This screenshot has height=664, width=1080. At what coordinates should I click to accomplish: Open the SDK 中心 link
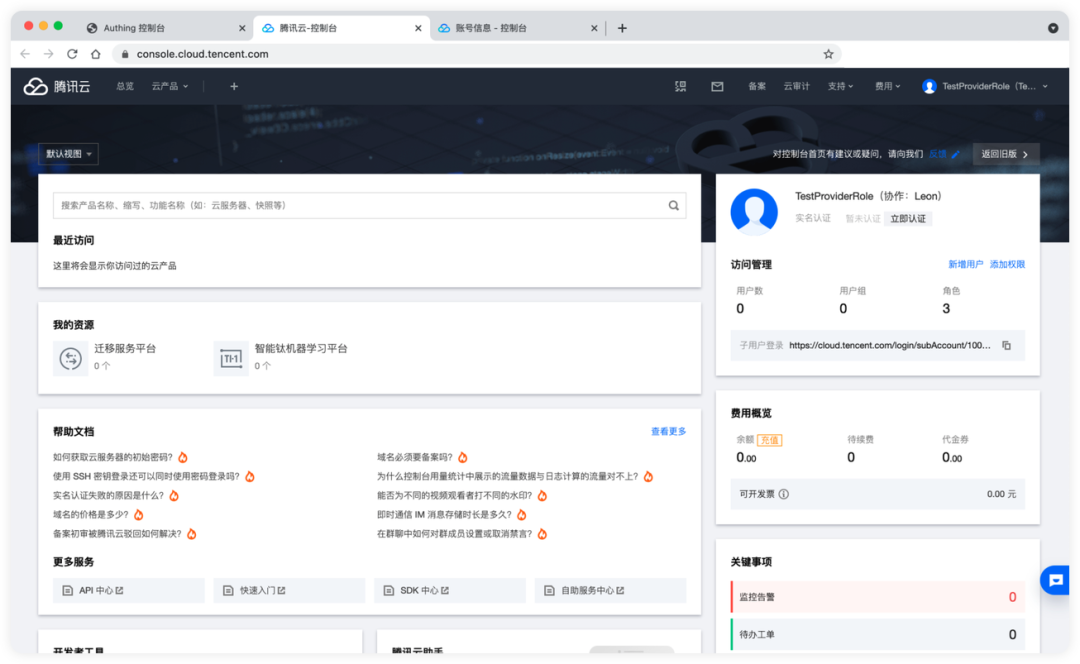tap(450, 590)
